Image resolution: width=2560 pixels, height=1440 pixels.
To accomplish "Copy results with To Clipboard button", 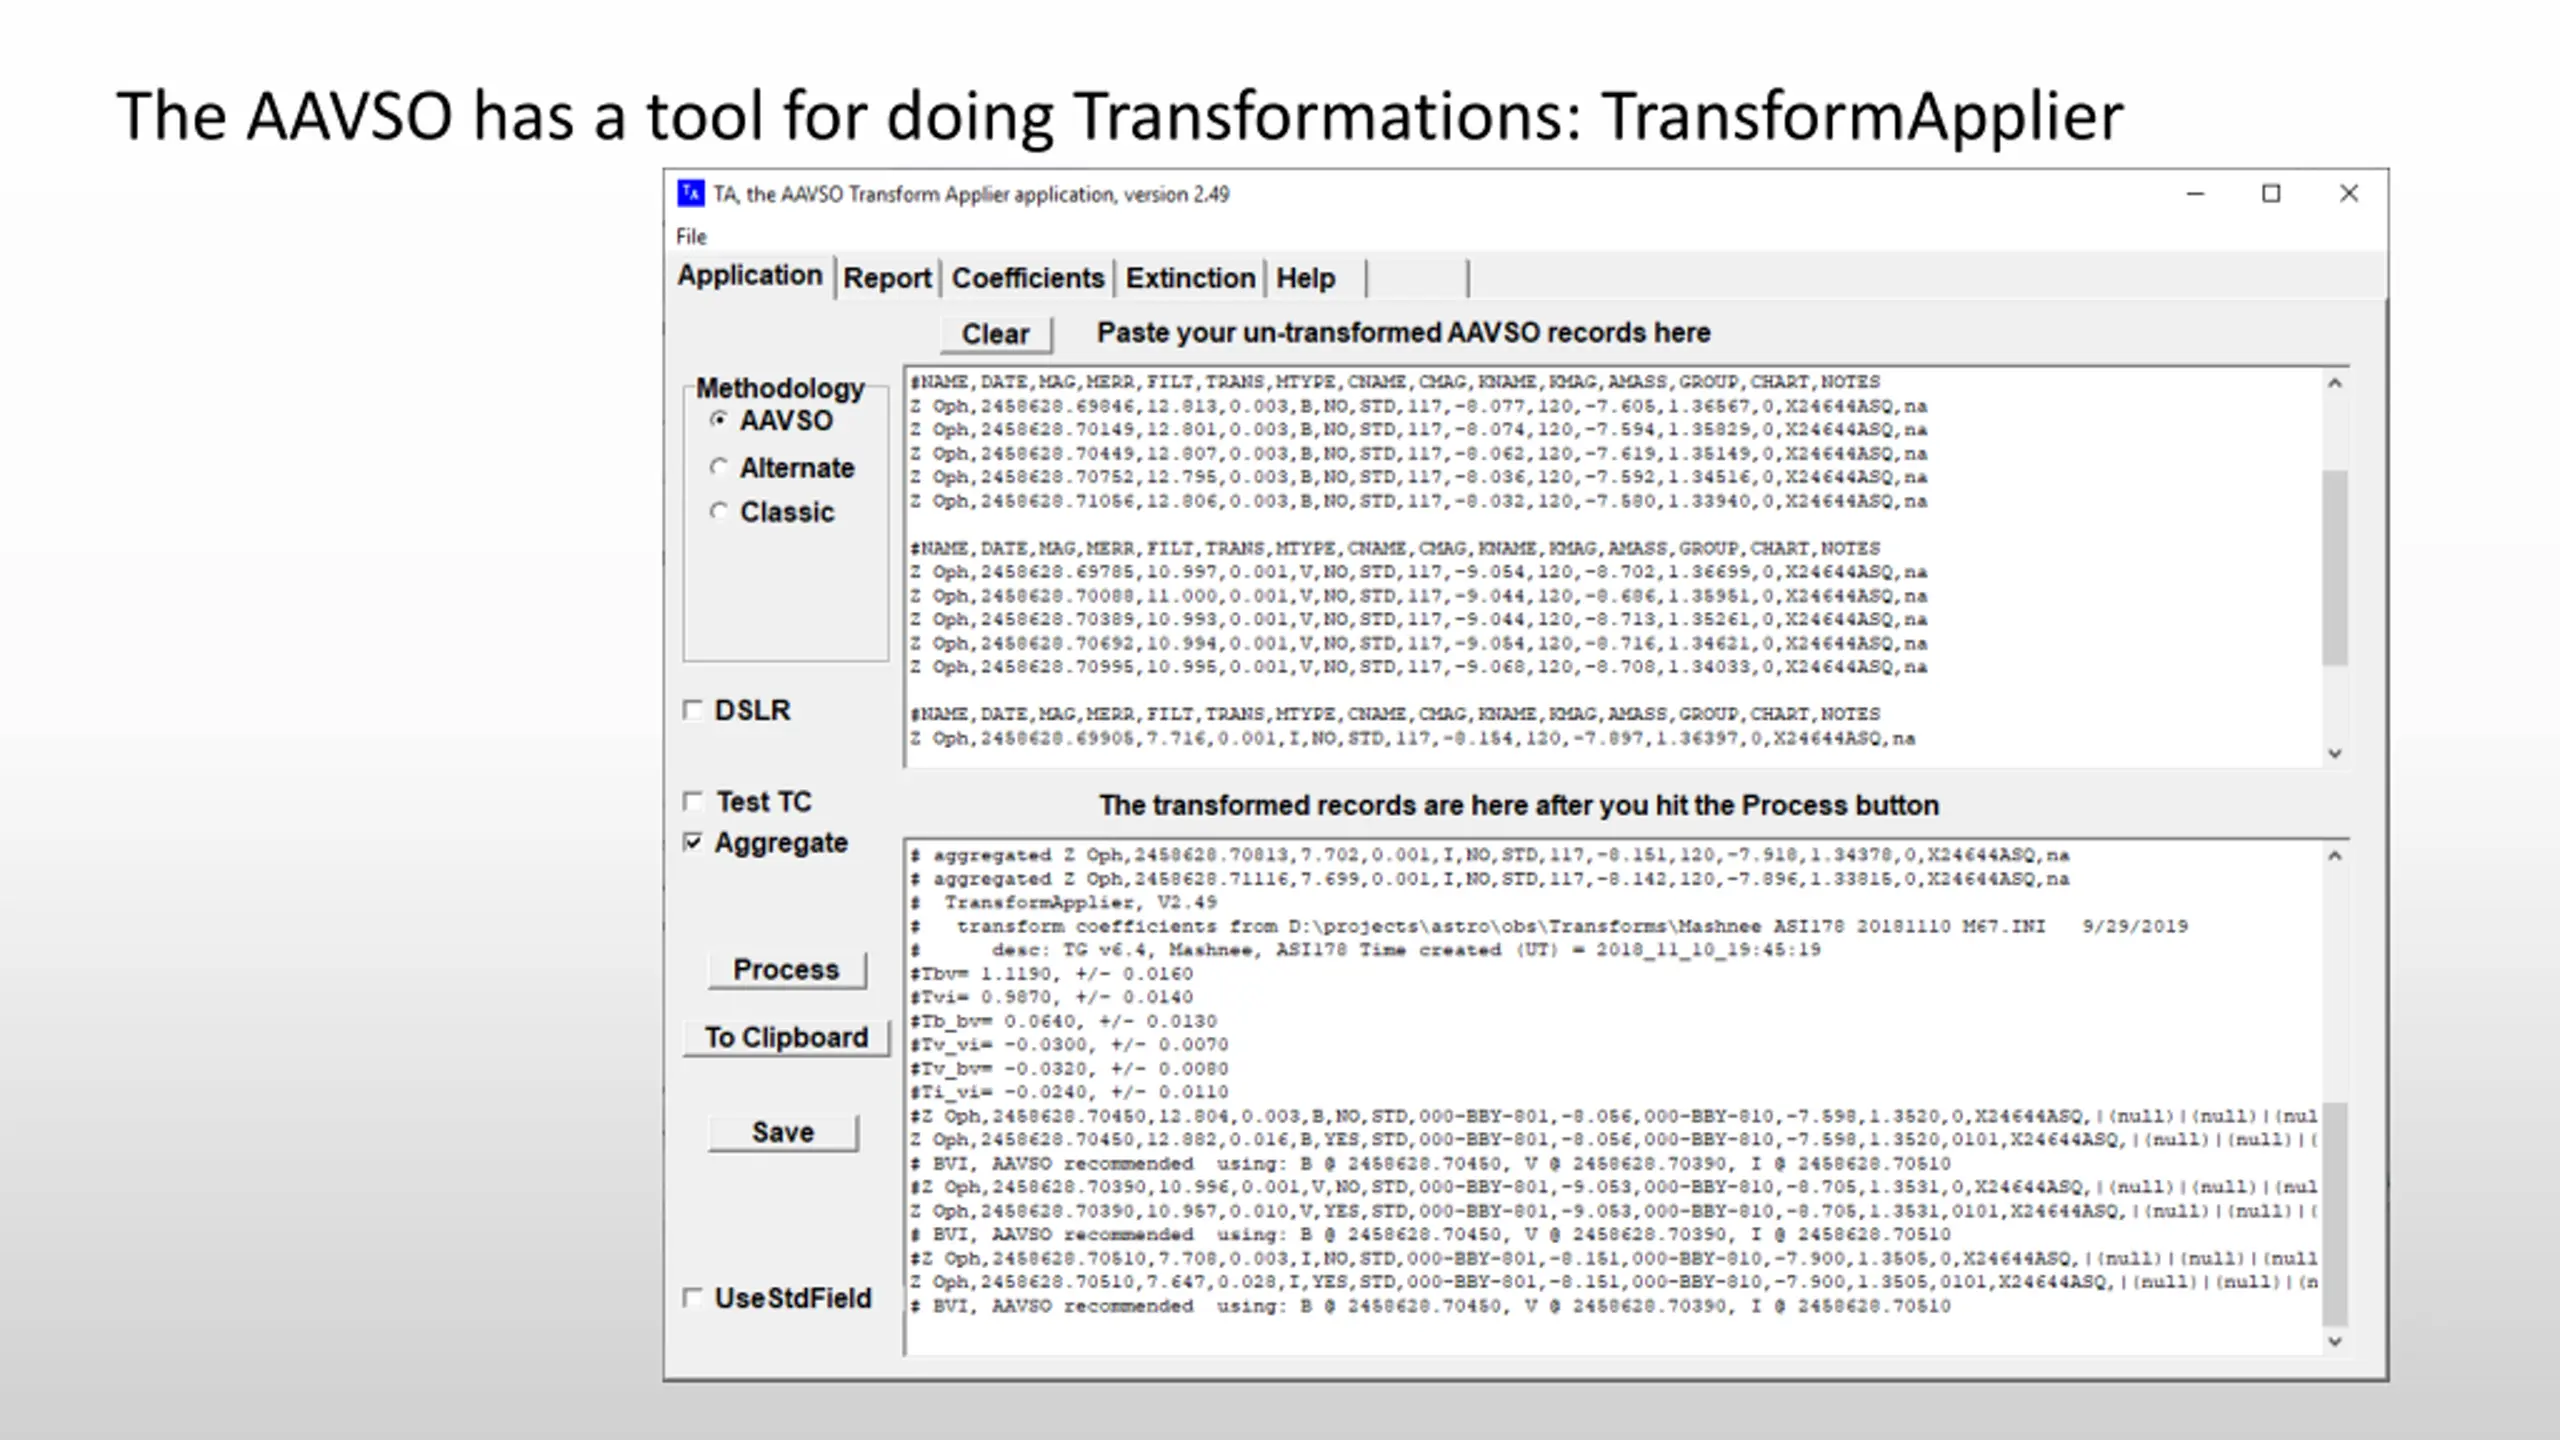I will [786, 1037].
